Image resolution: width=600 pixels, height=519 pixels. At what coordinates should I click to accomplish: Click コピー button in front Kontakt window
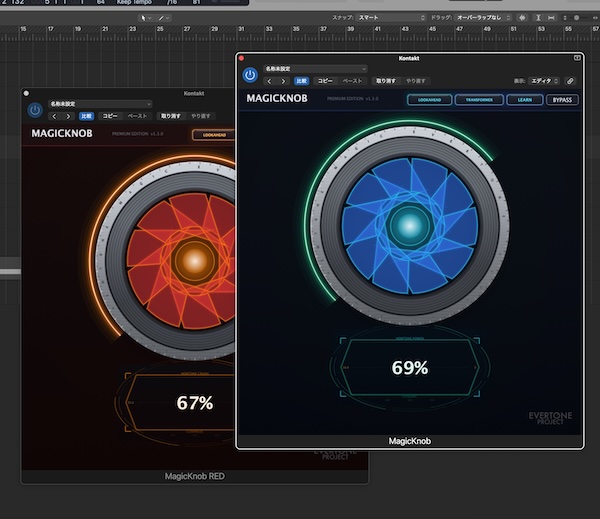tap(325, 81)
